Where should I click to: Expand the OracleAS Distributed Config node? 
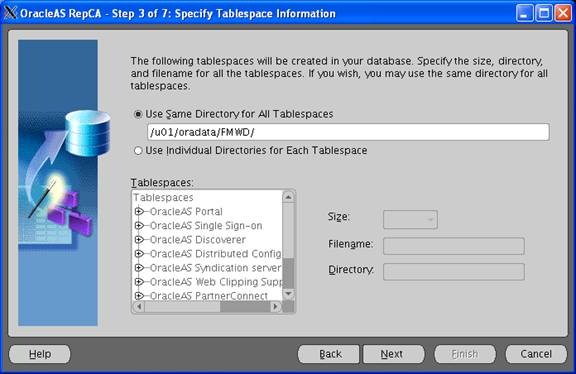(139, 253)
